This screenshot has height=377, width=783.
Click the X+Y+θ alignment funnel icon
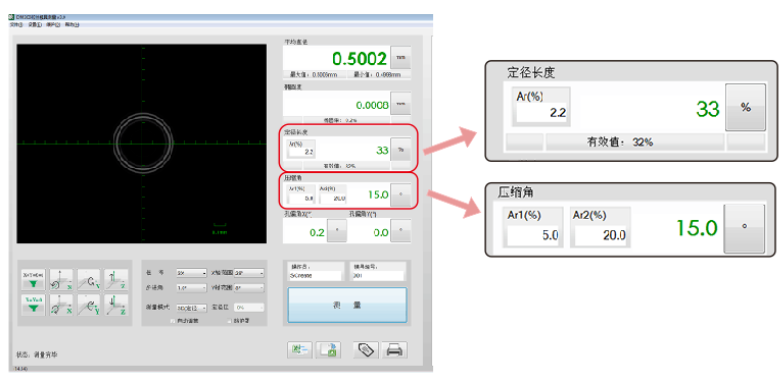point(33,280)
